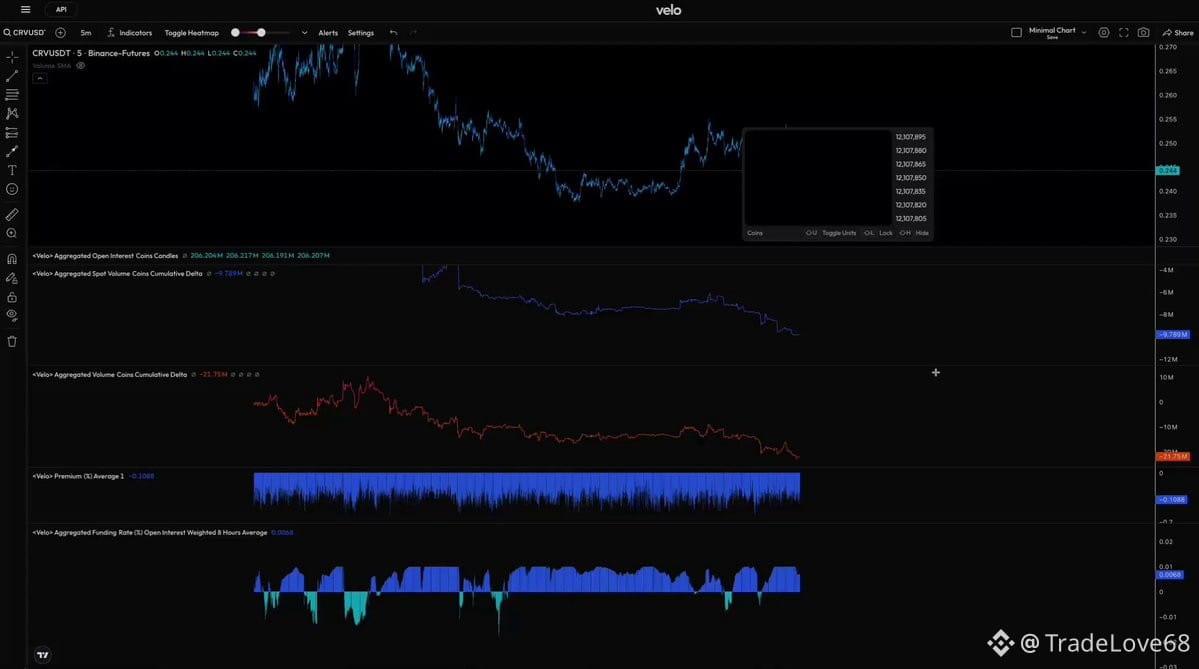1199x669 pixels.
Task: Click the -9.789M spot delta axis label
Action: click(1172, 335)
